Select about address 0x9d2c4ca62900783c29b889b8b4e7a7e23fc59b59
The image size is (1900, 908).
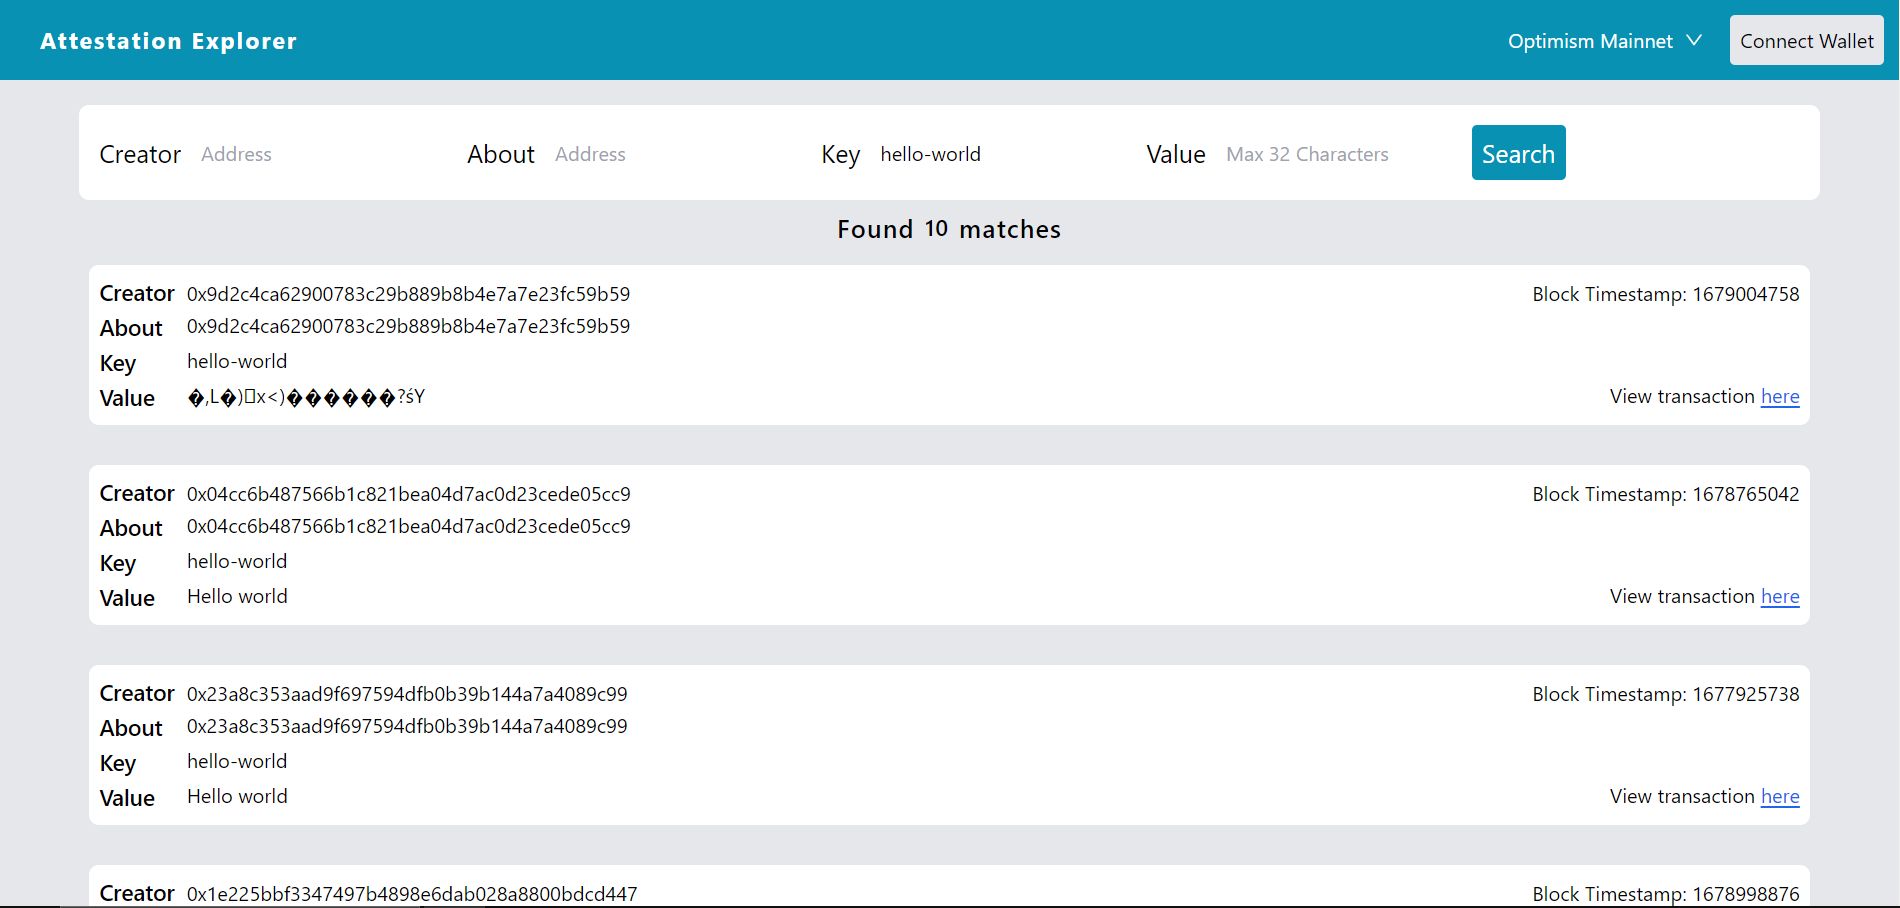[x=408, y=326]
